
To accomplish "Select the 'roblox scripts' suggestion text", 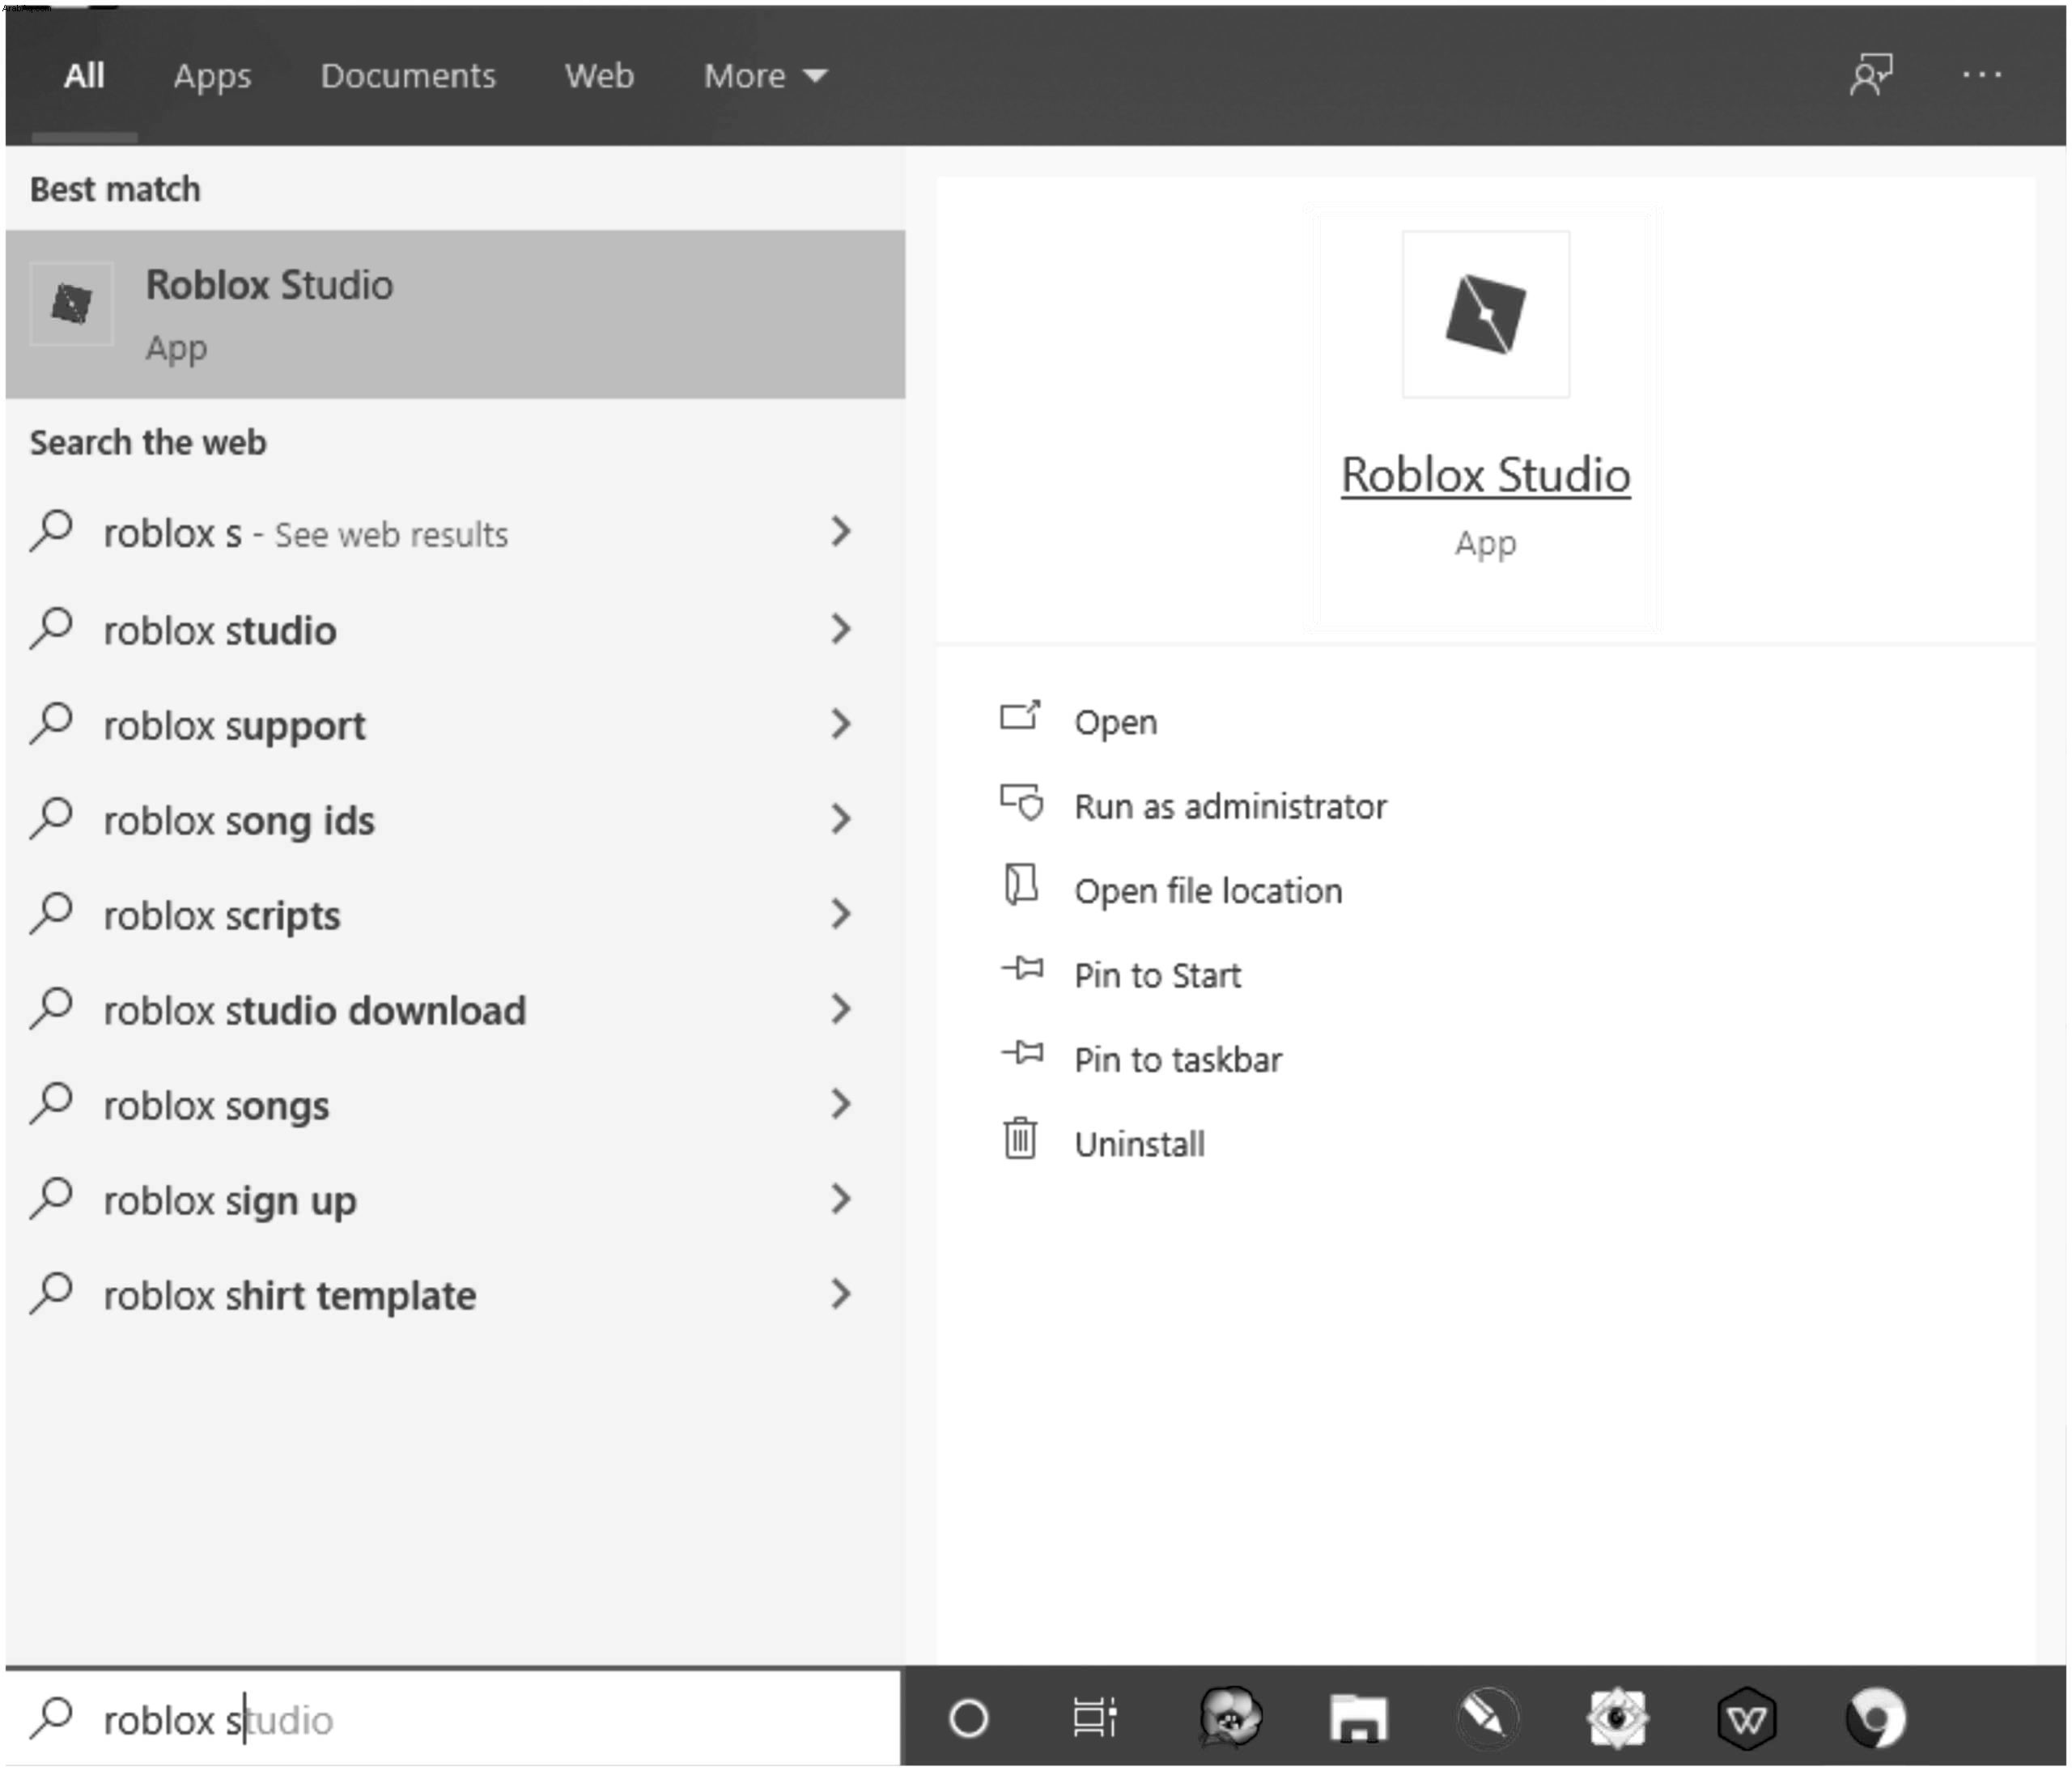I will (222, 917).
